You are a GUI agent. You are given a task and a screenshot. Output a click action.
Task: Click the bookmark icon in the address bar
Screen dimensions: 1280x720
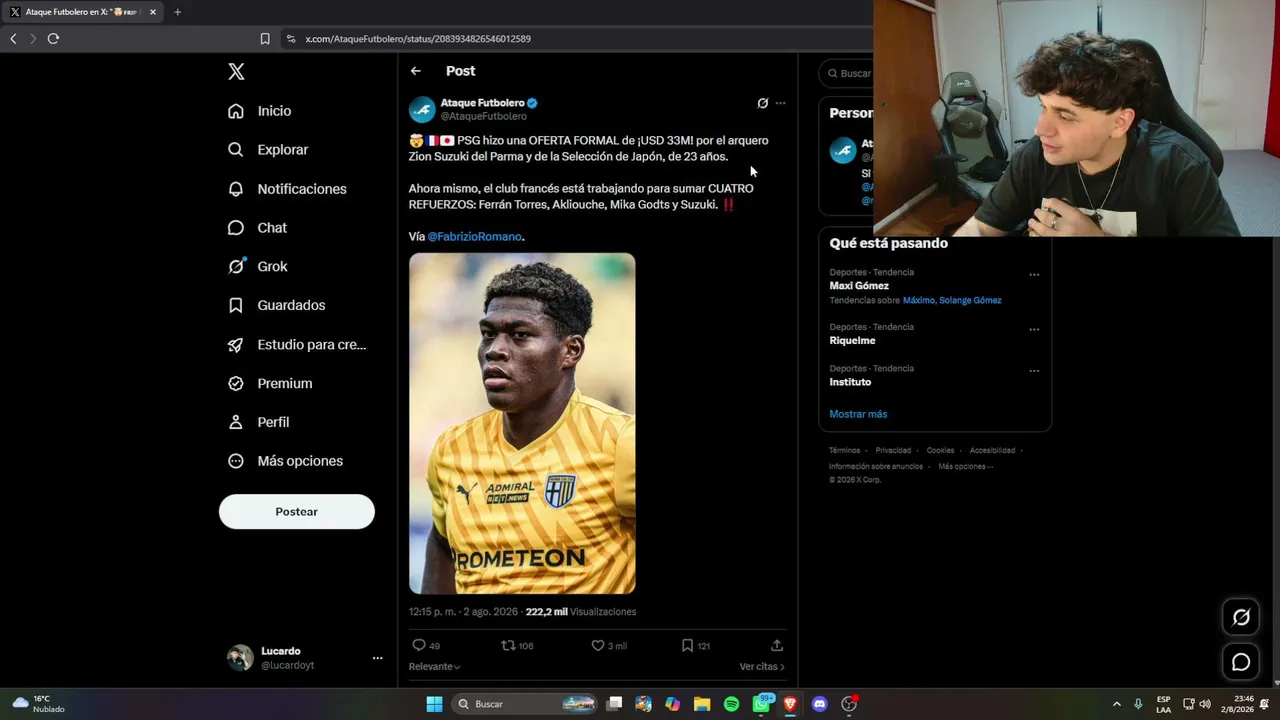click(265, 39)
